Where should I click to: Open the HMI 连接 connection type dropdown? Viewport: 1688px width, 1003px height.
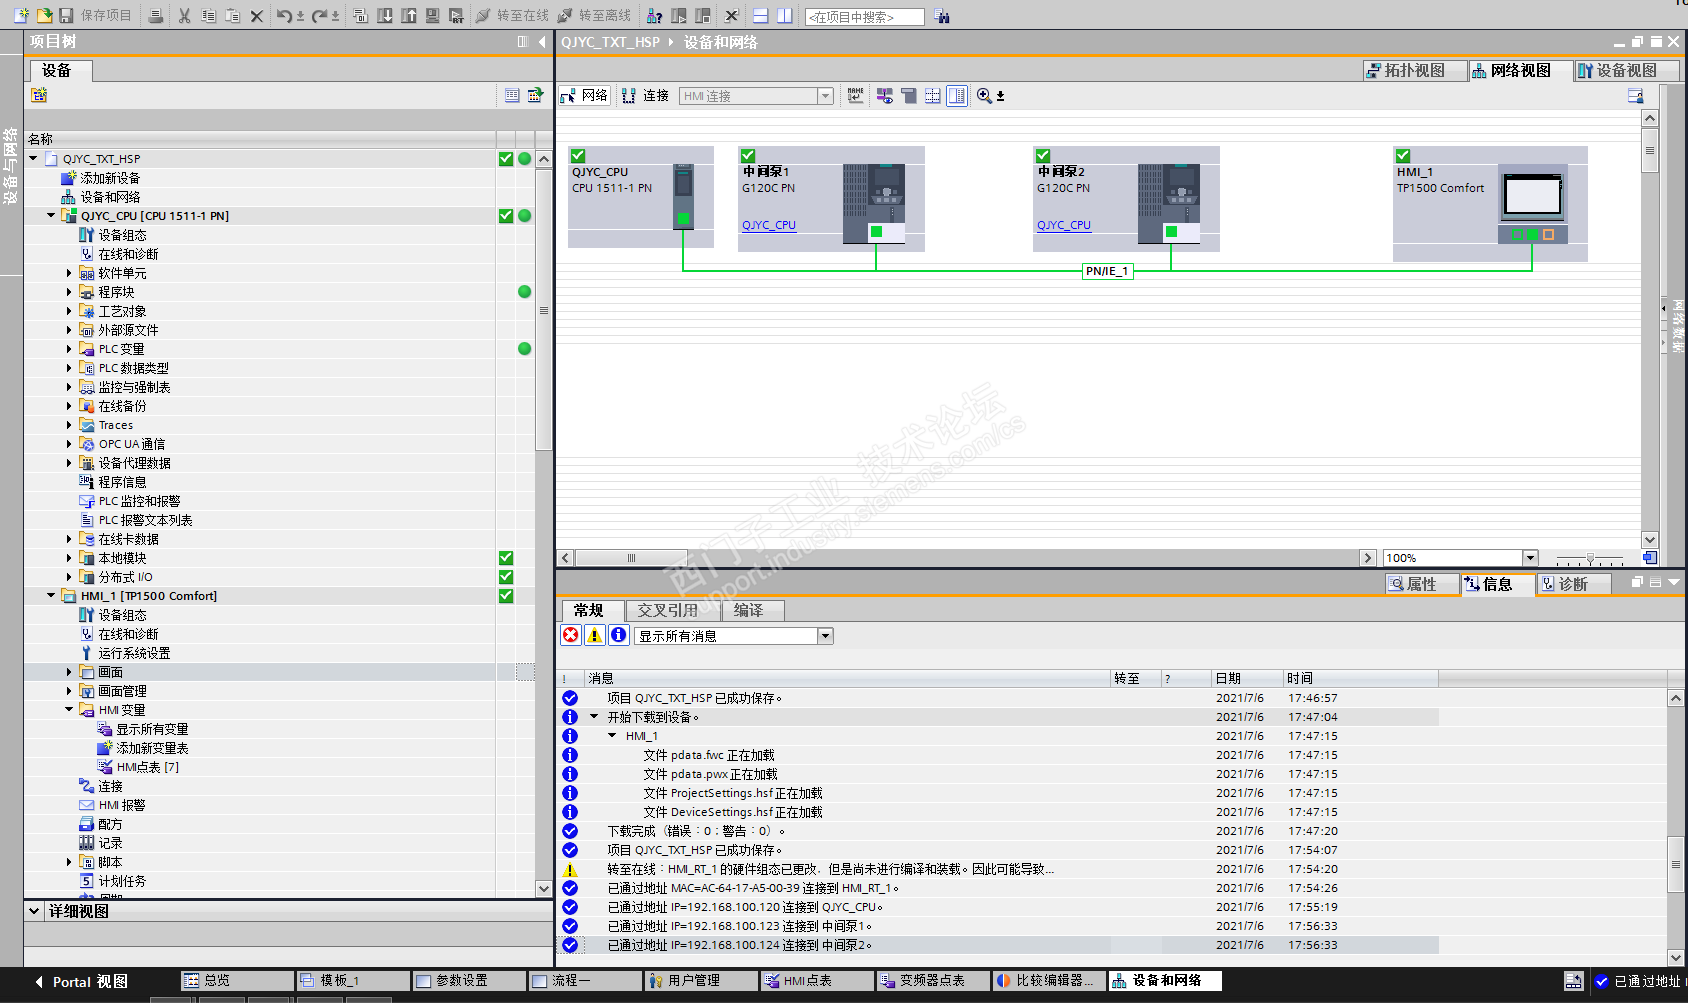(x=826, y=96)
